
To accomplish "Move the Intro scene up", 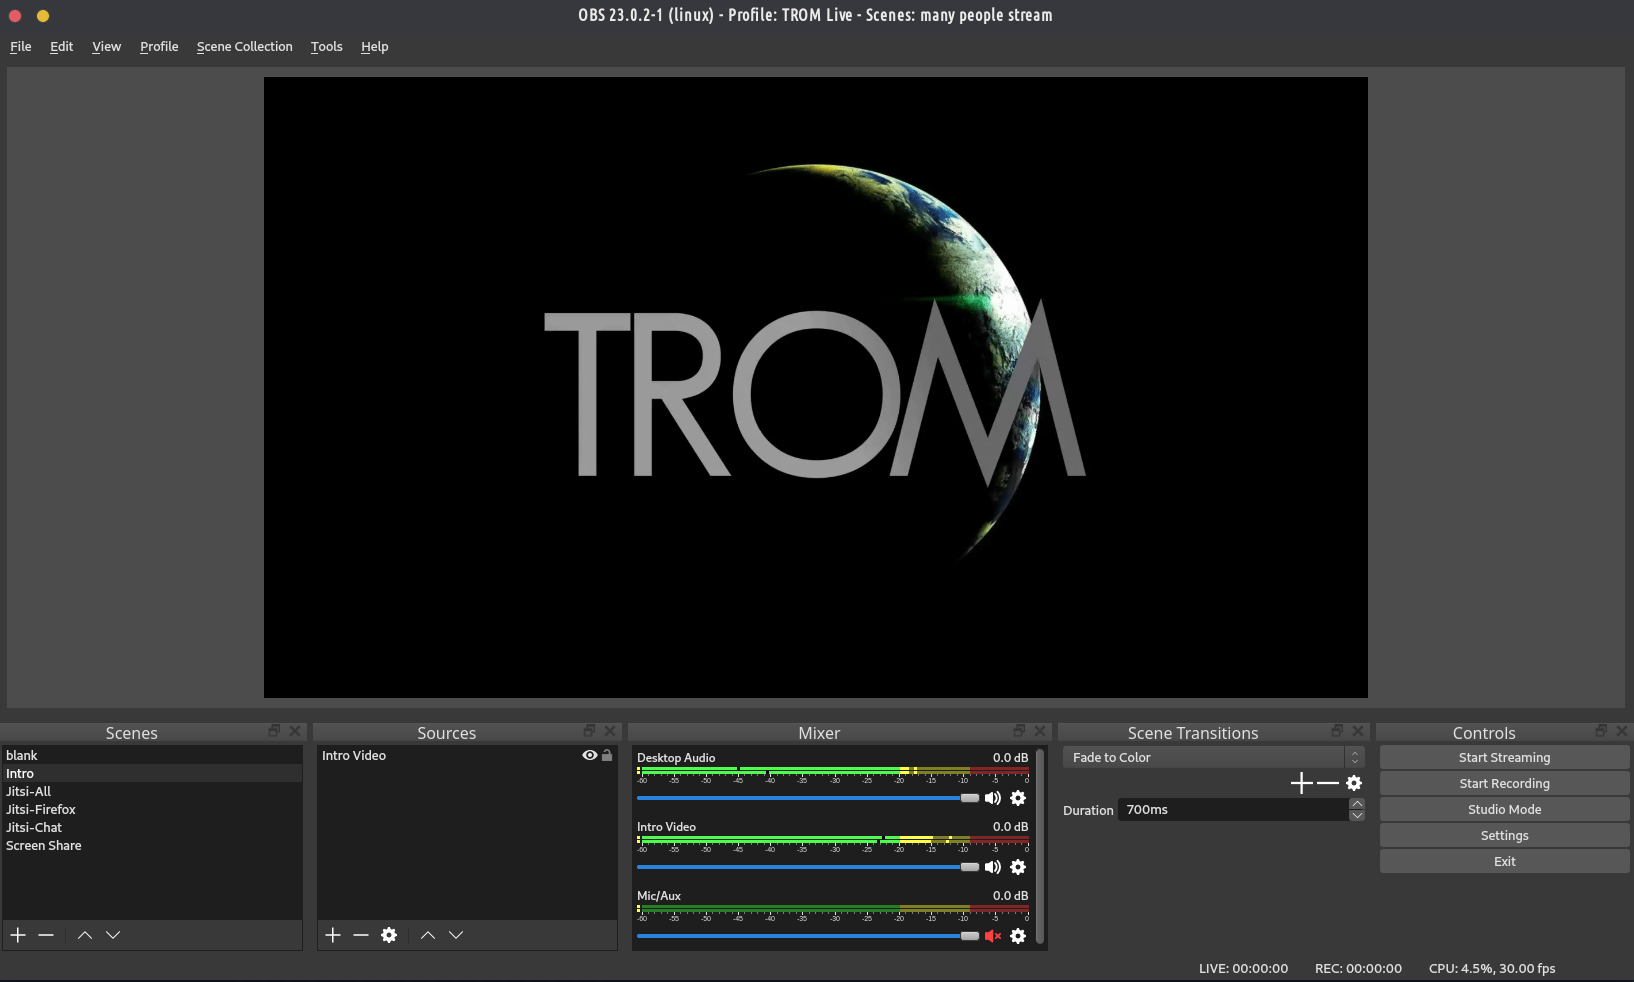I will [x=84, y=935].
